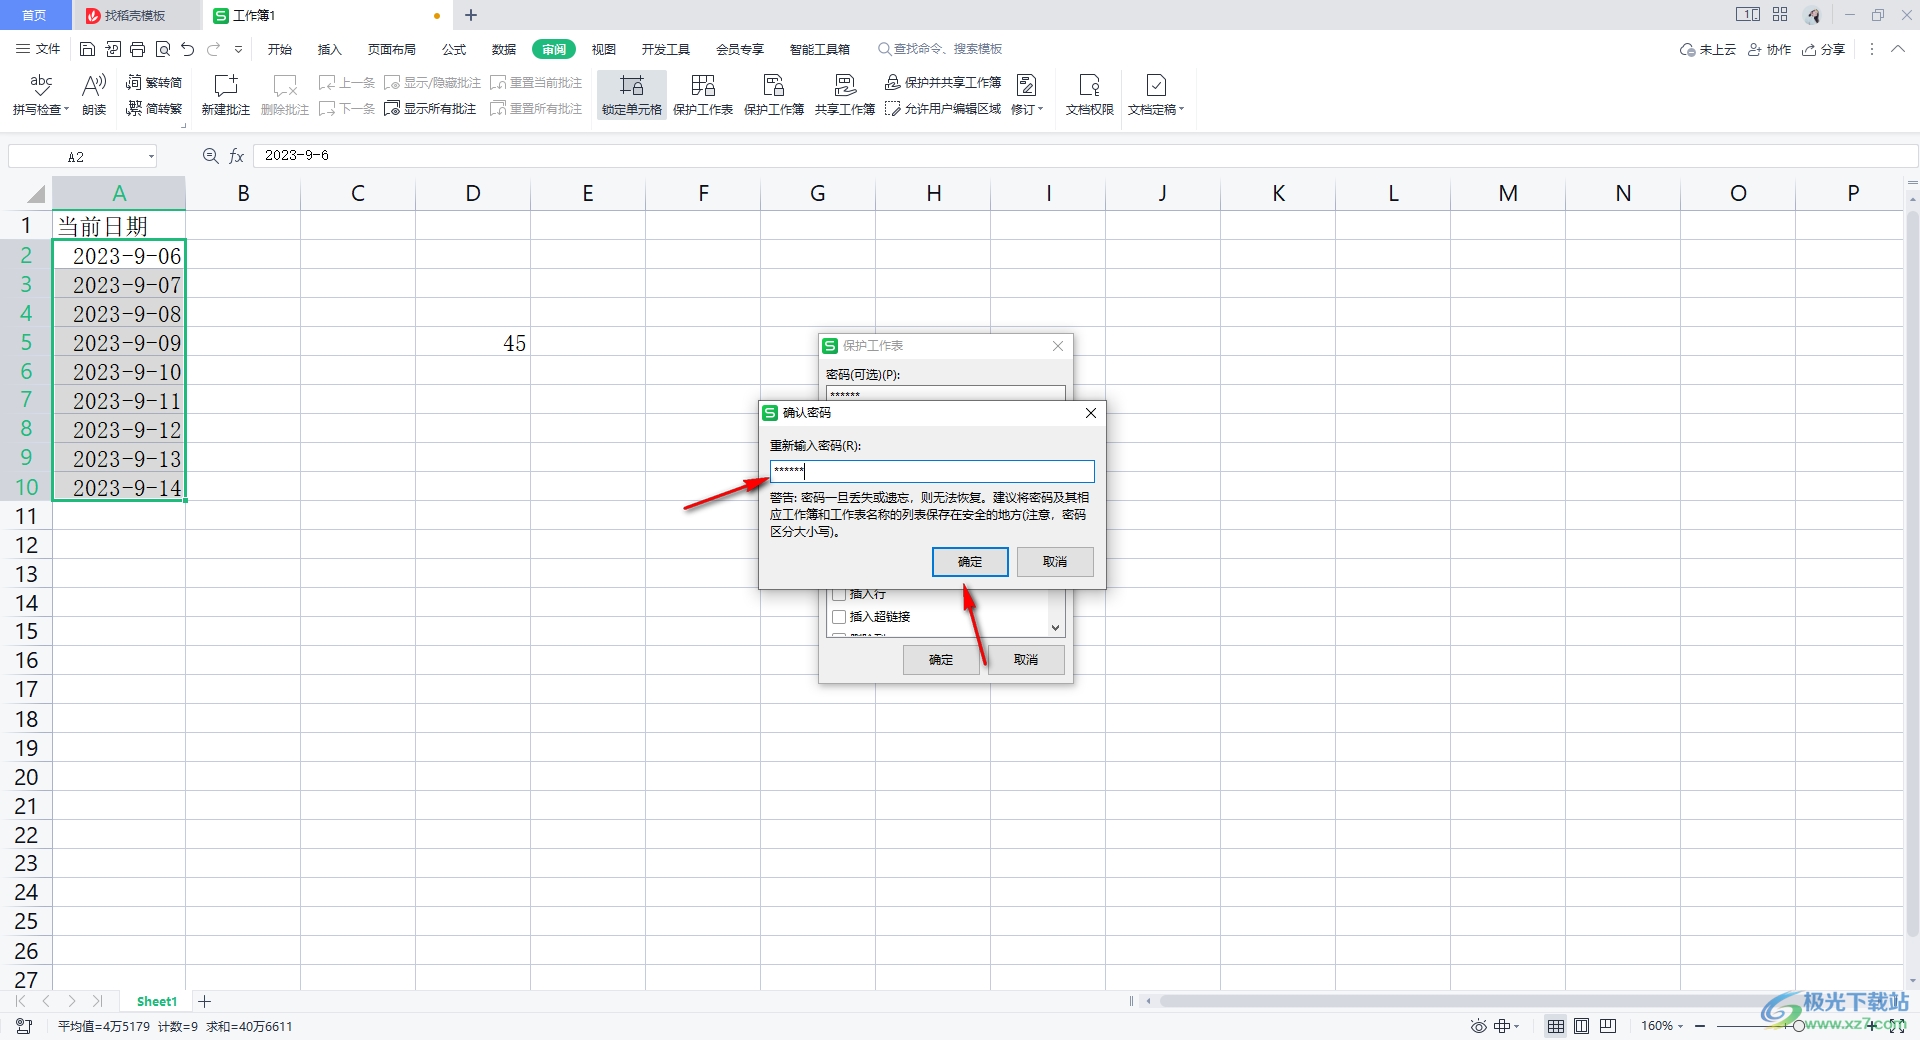Select the Sheet1 tab
Screen dimensions: 1920x1040
pyautogui.click(x=156, y=1001)
